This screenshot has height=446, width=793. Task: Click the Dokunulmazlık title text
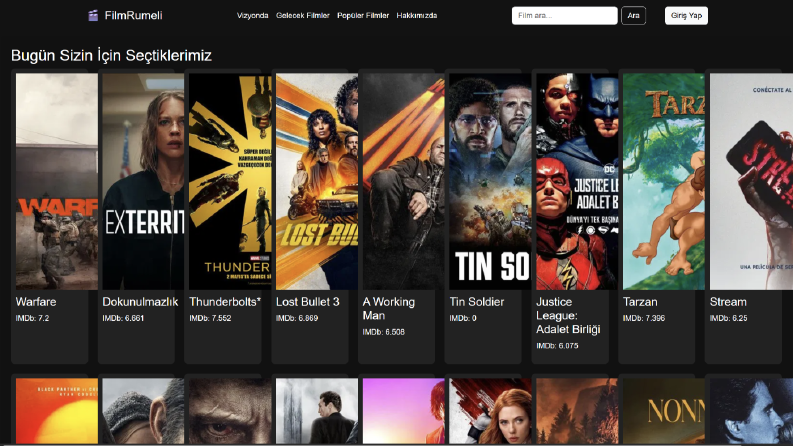coord(140,302)
